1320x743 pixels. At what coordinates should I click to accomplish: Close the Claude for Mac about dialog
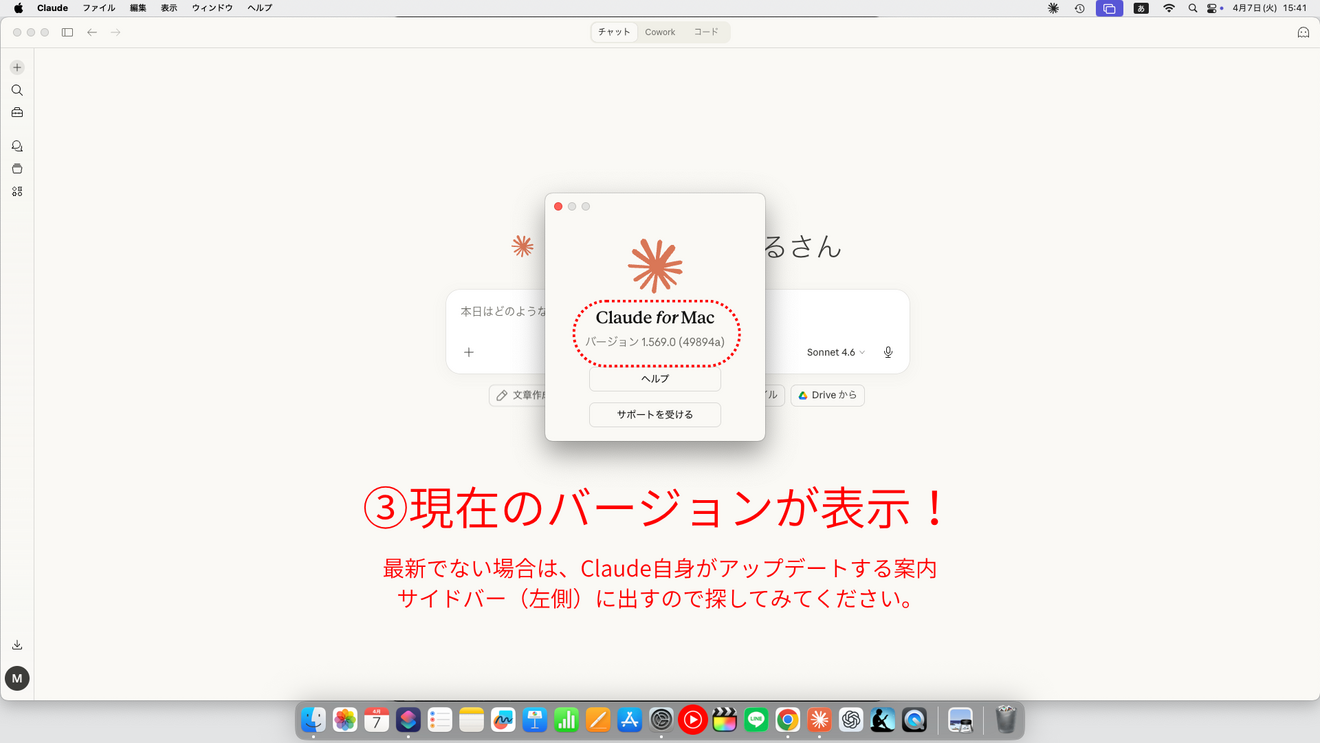point(558,207)
